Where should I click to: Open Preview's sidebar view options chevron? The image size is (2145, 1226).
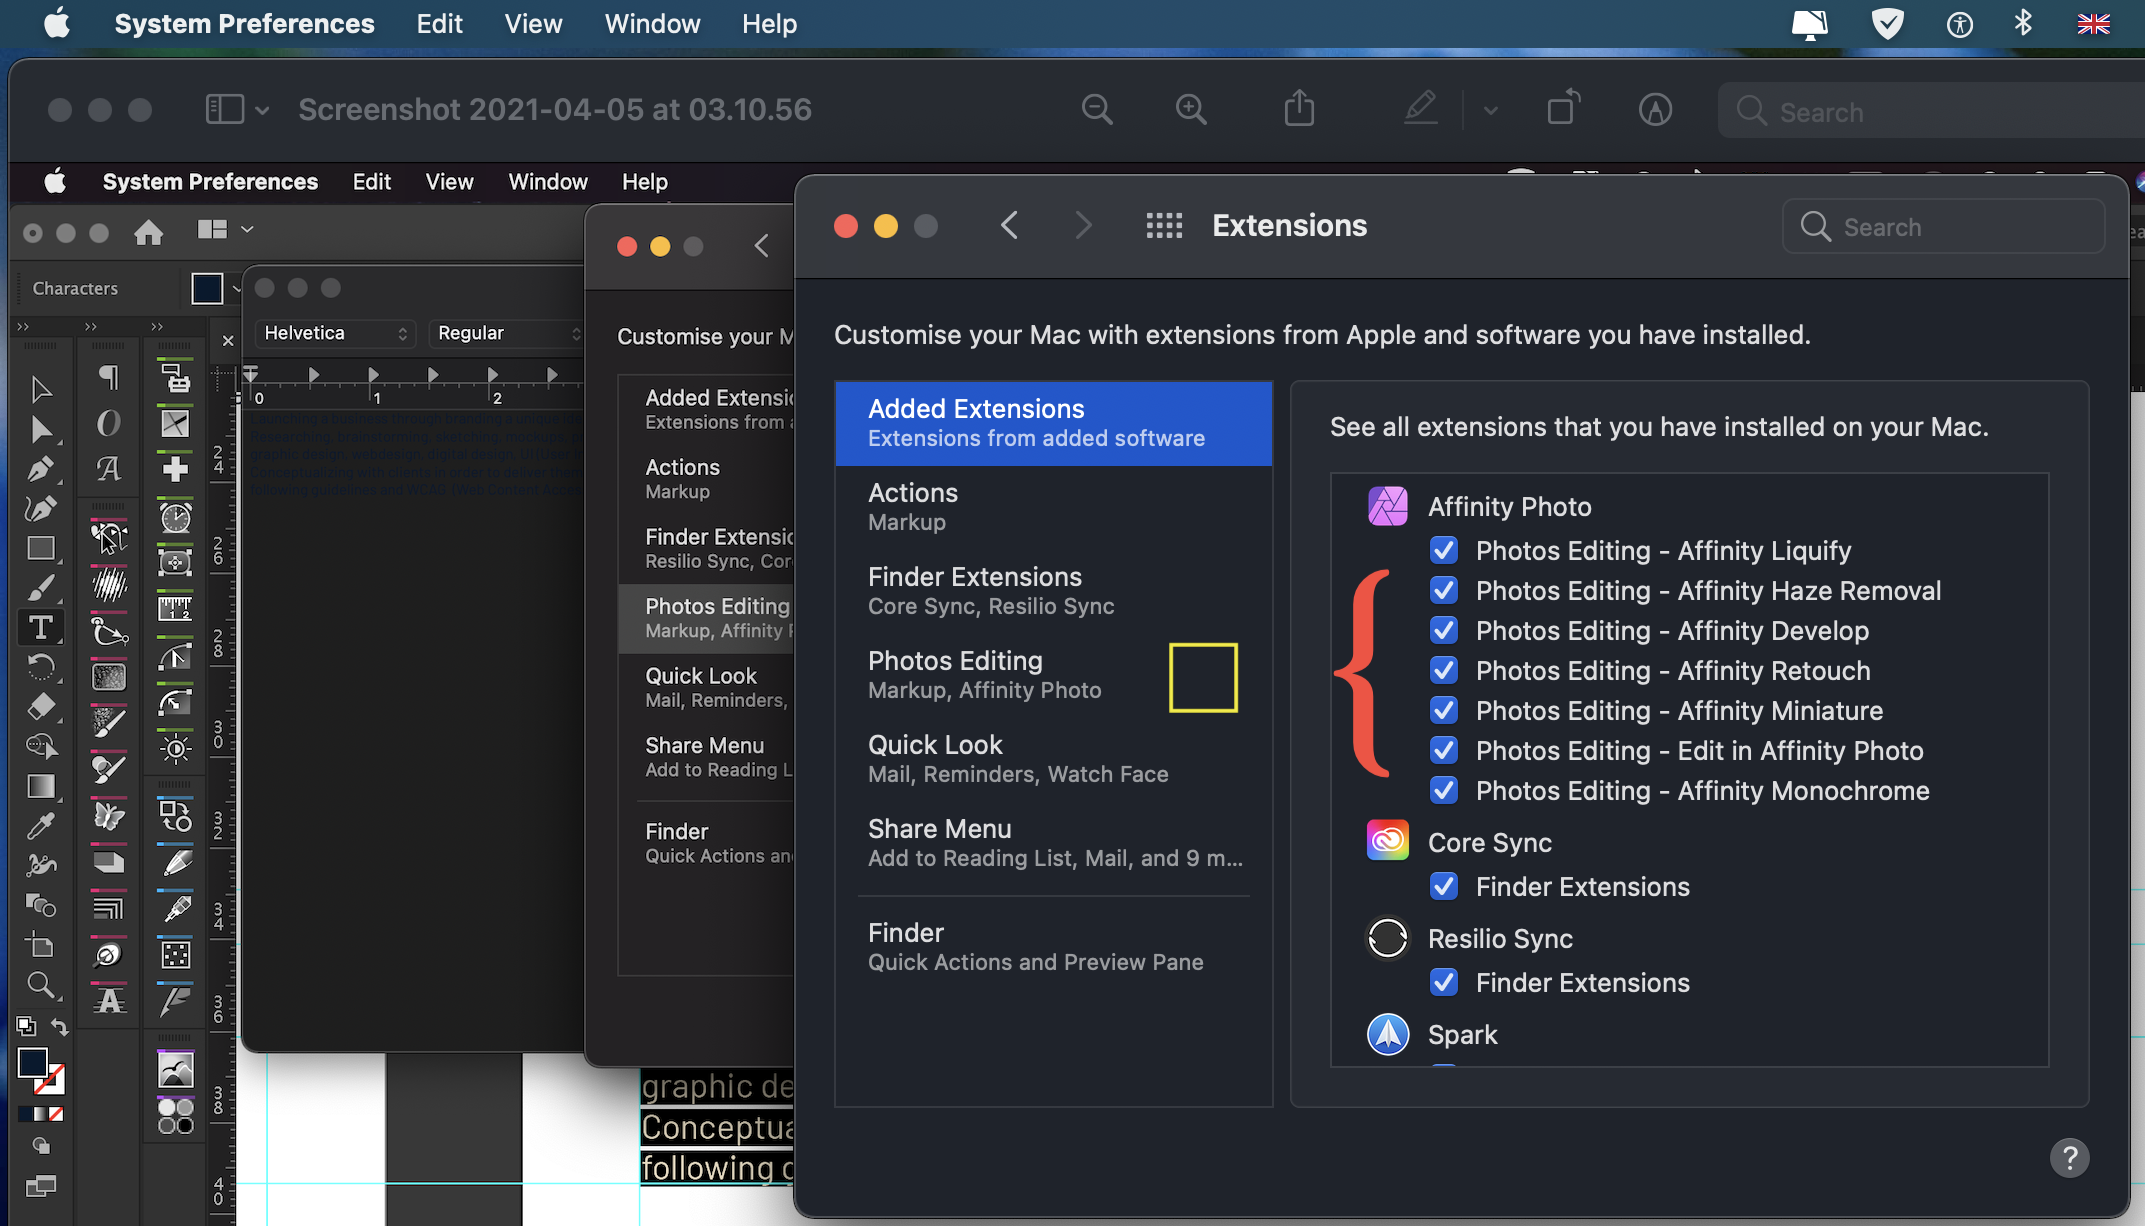click(x=262, y=110)
